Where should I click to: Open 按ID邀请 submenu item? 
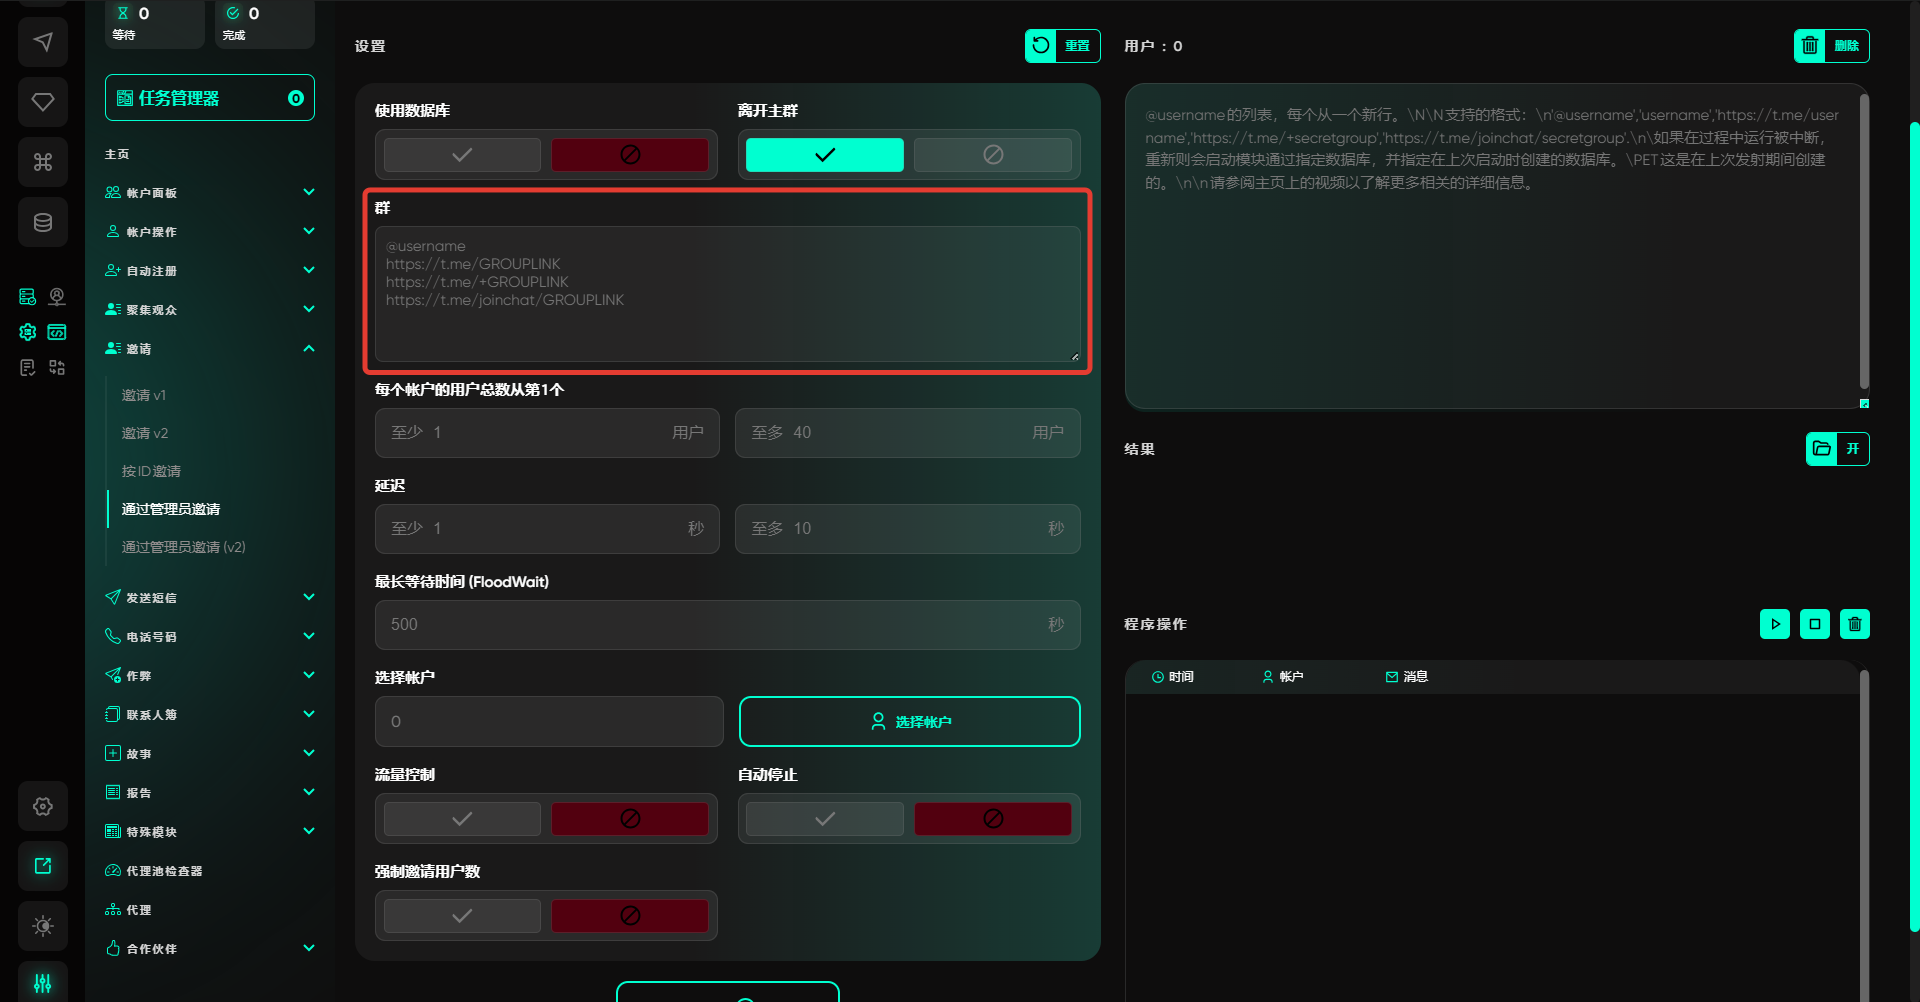point(151,471)
